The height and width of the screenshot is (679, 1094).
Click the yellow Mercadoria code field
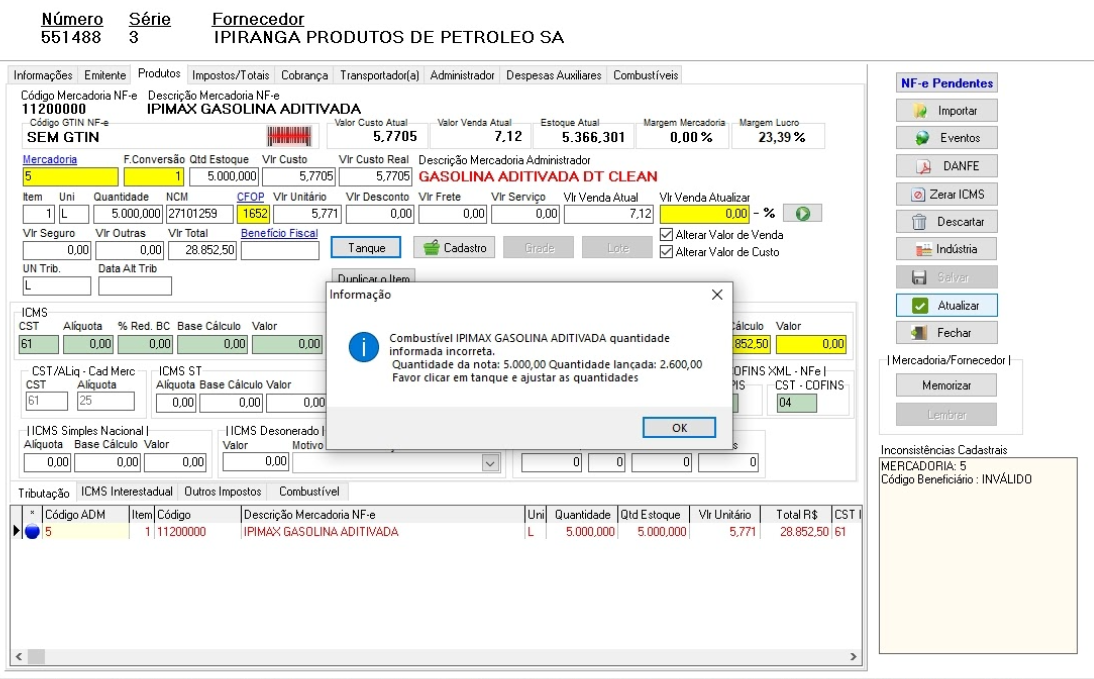pos(70,177)
